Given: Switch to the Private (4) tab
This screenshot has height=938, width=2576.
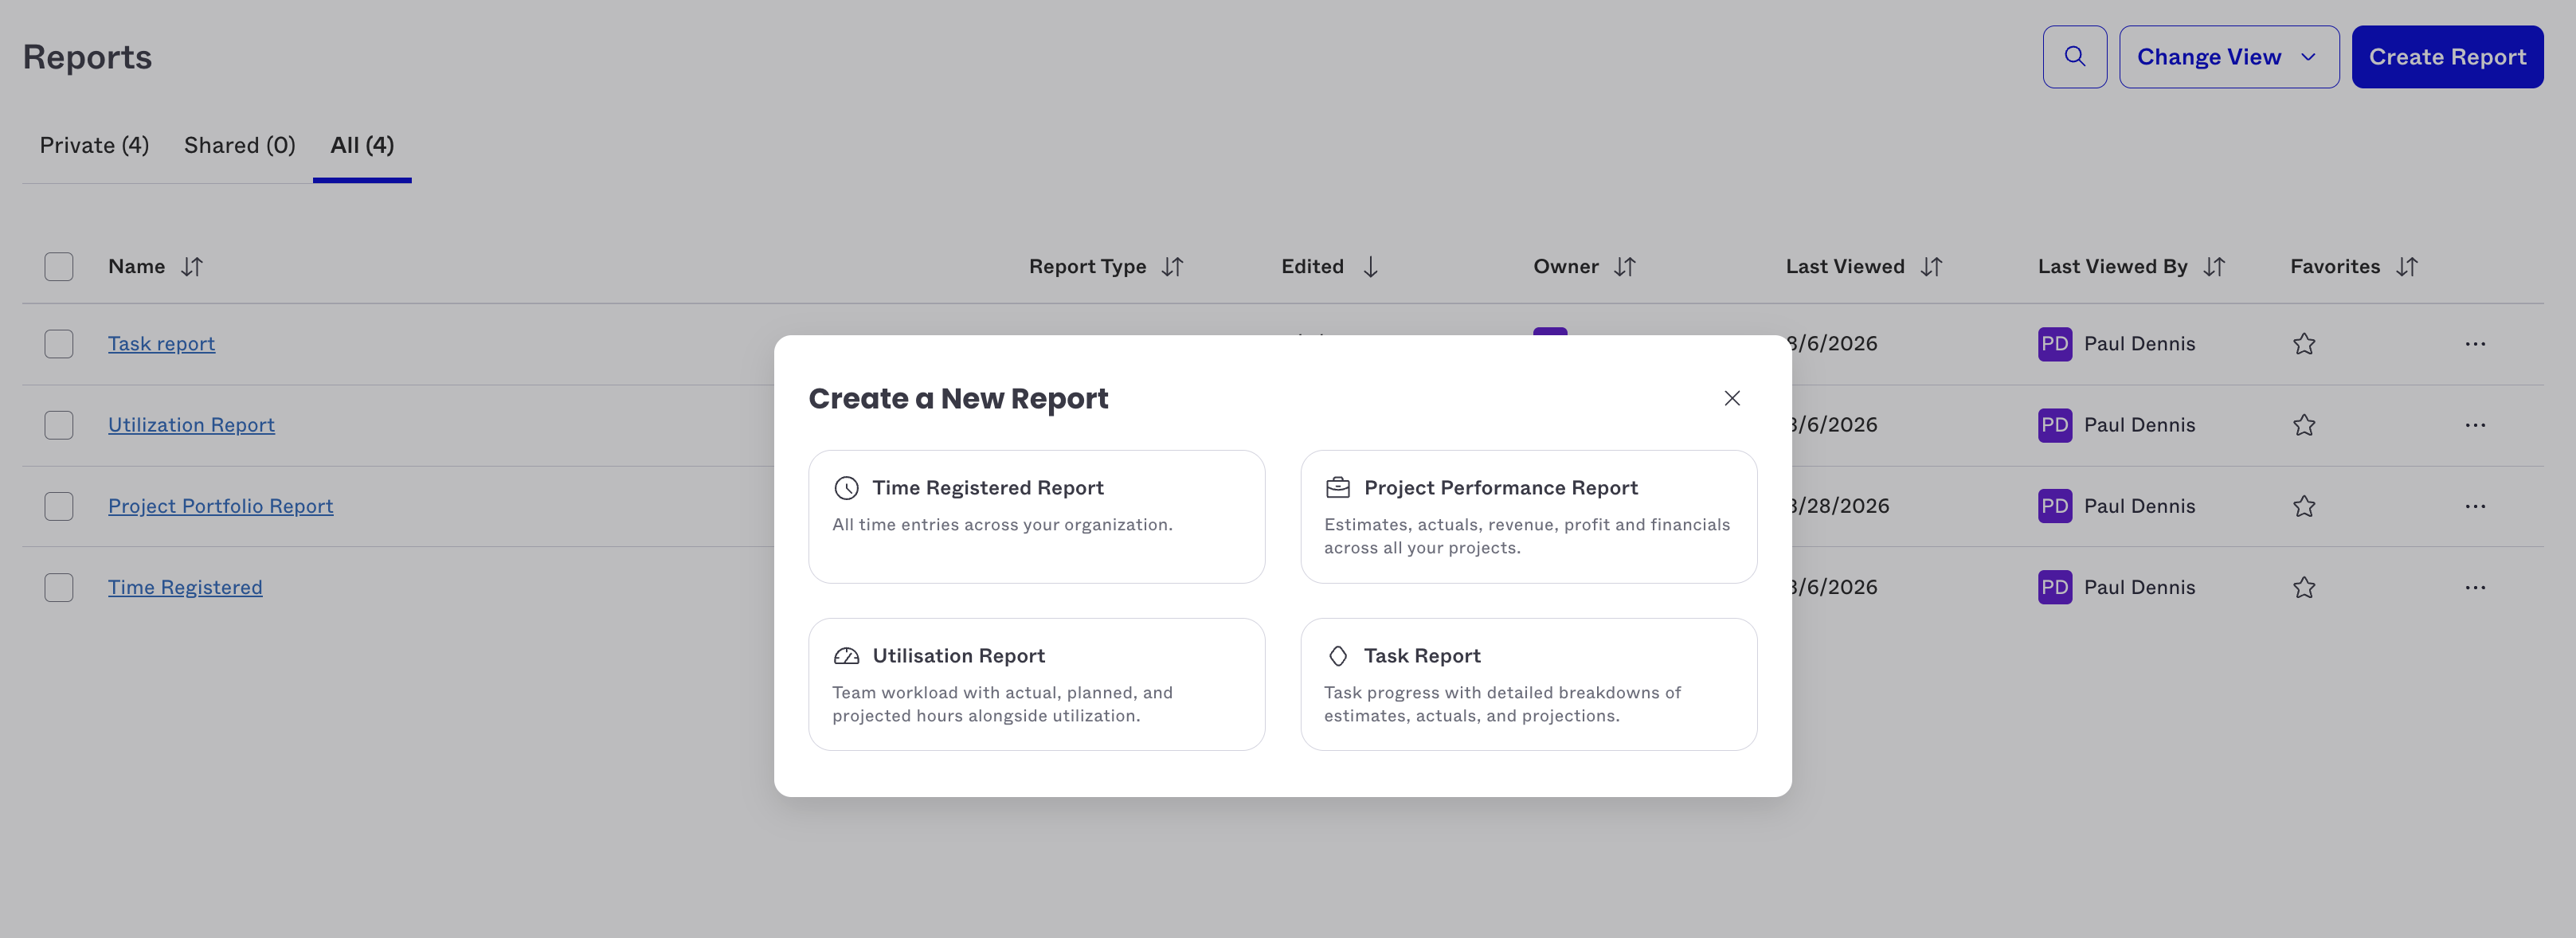Looking at the screenshot, I should point(94,146).
